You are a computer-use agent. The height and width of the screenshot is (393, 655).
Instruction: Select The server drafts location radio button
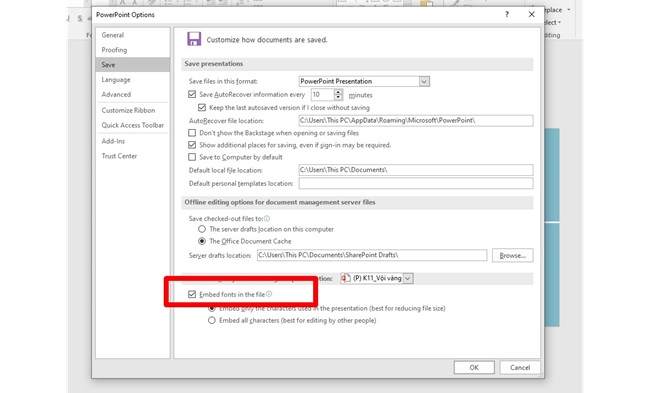click(x=202, y=229)
